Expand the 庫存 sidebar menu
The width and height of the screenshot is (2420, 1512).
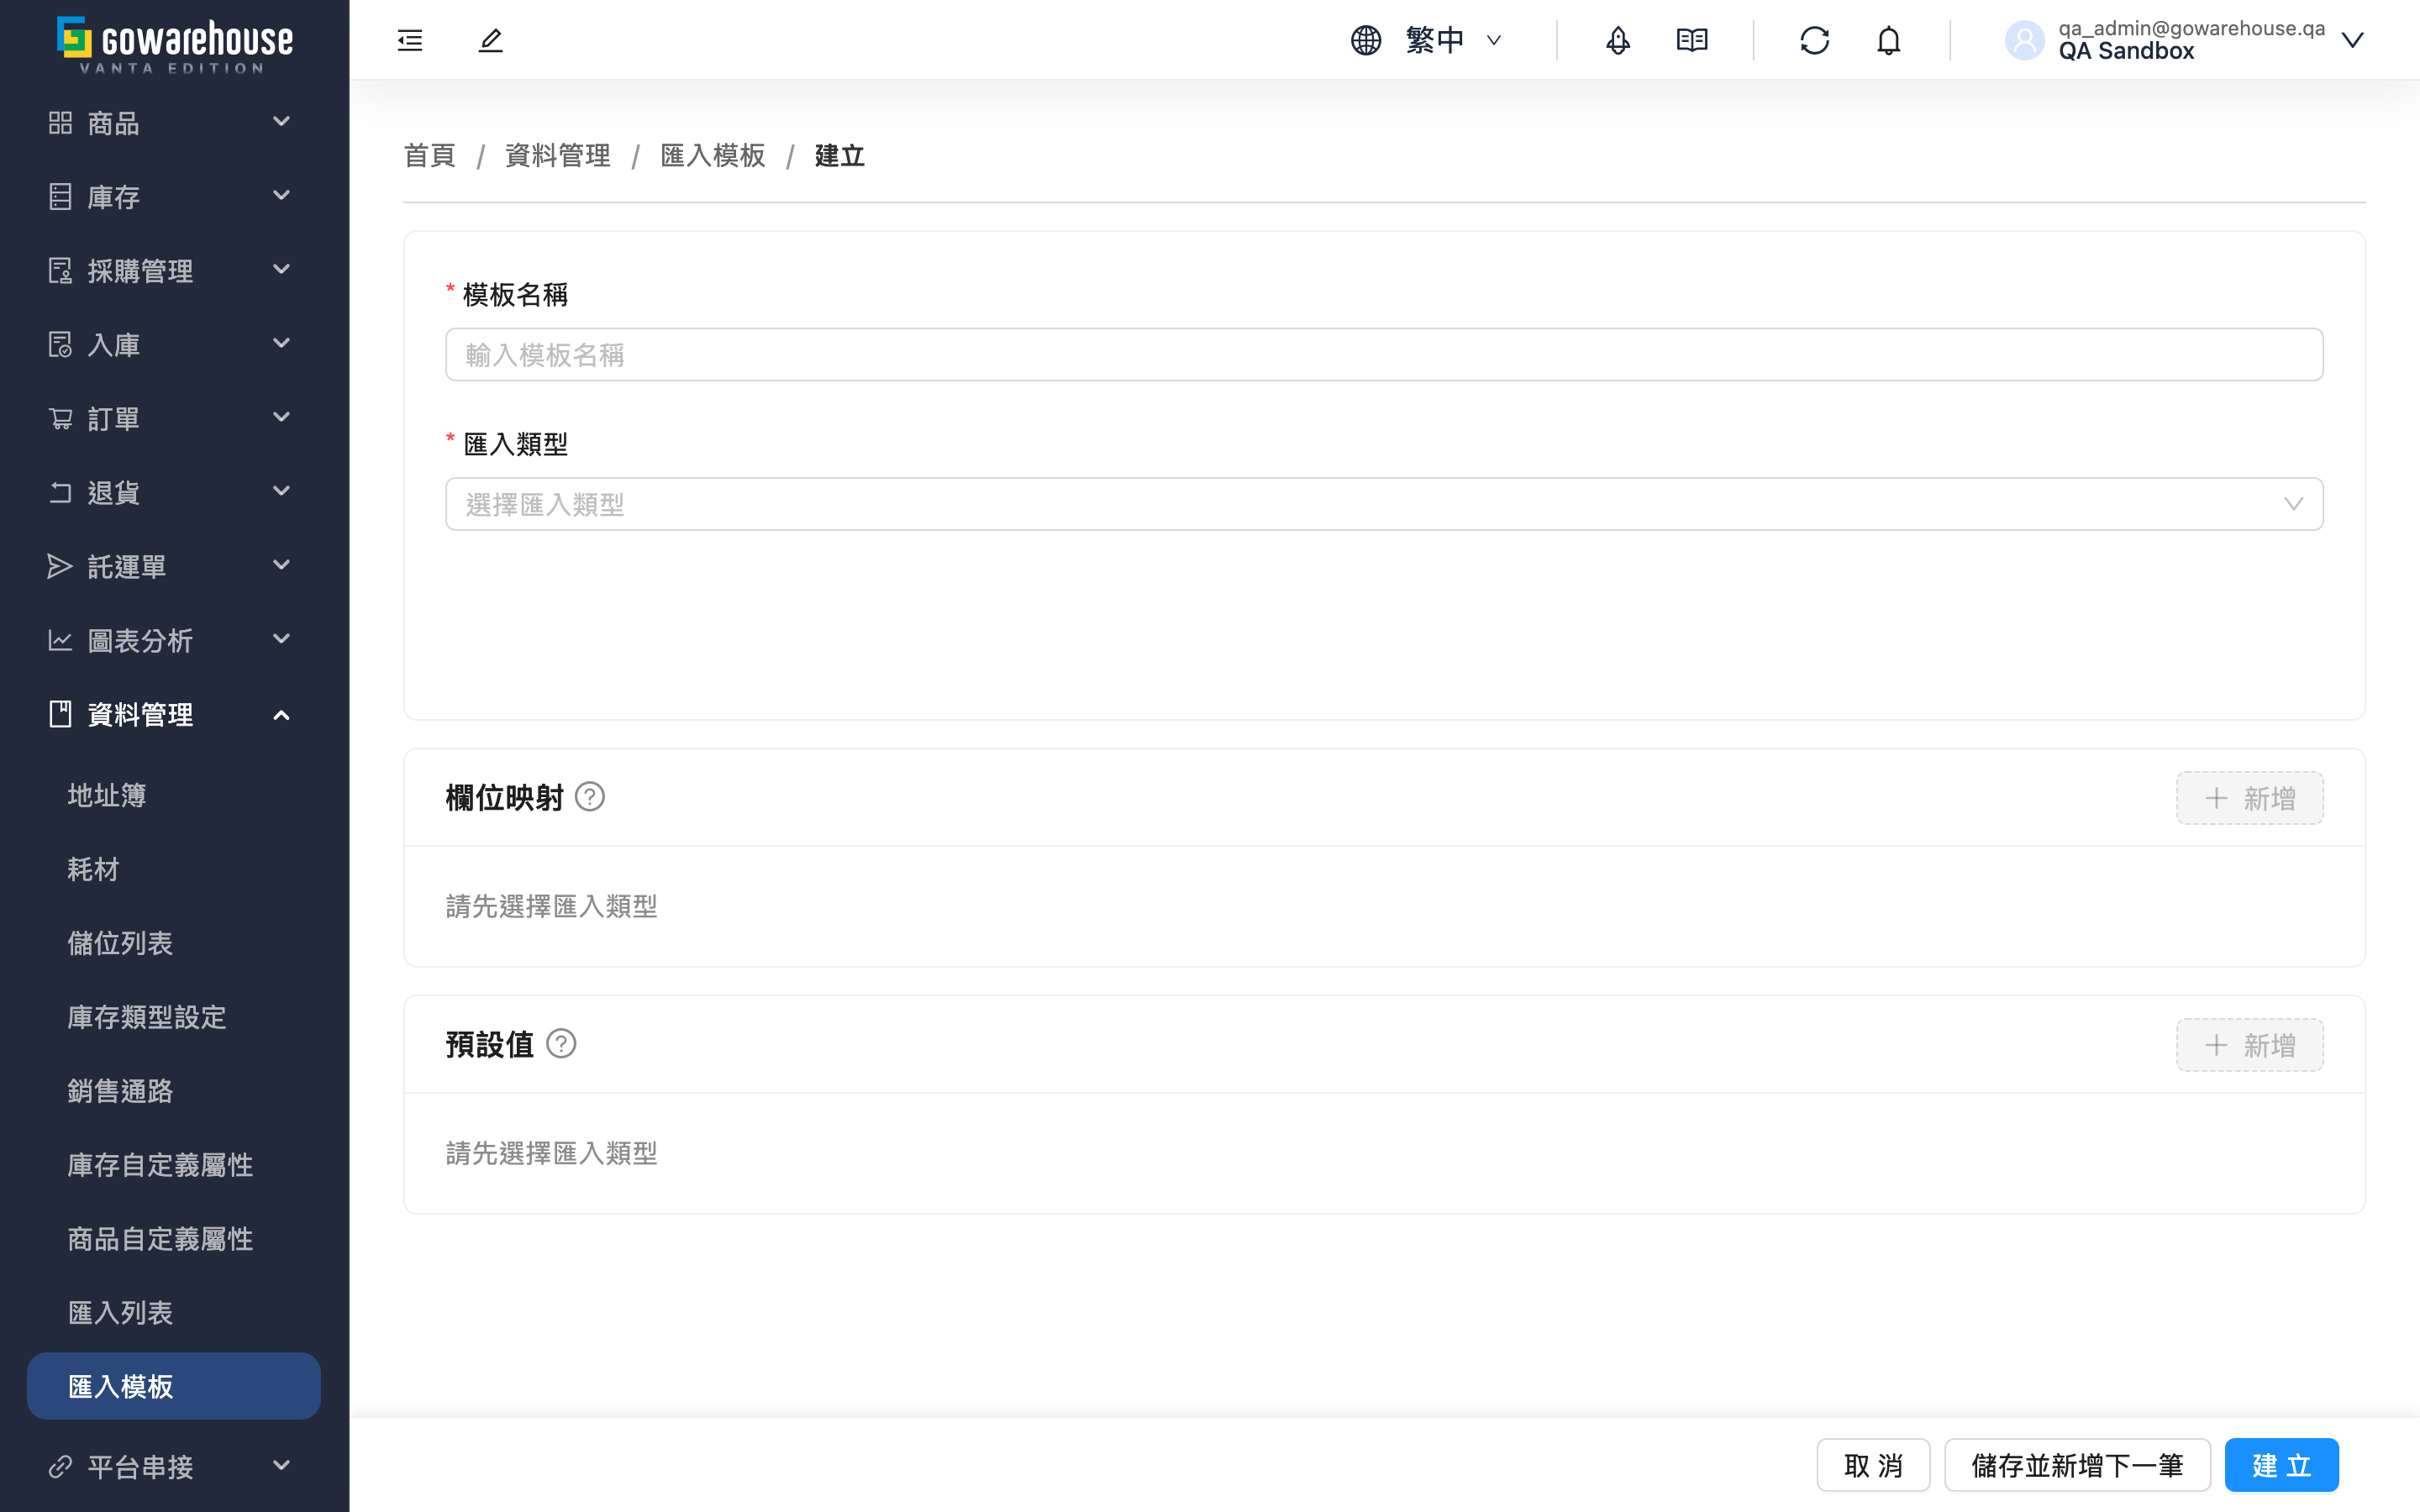[x=282, y=196]
